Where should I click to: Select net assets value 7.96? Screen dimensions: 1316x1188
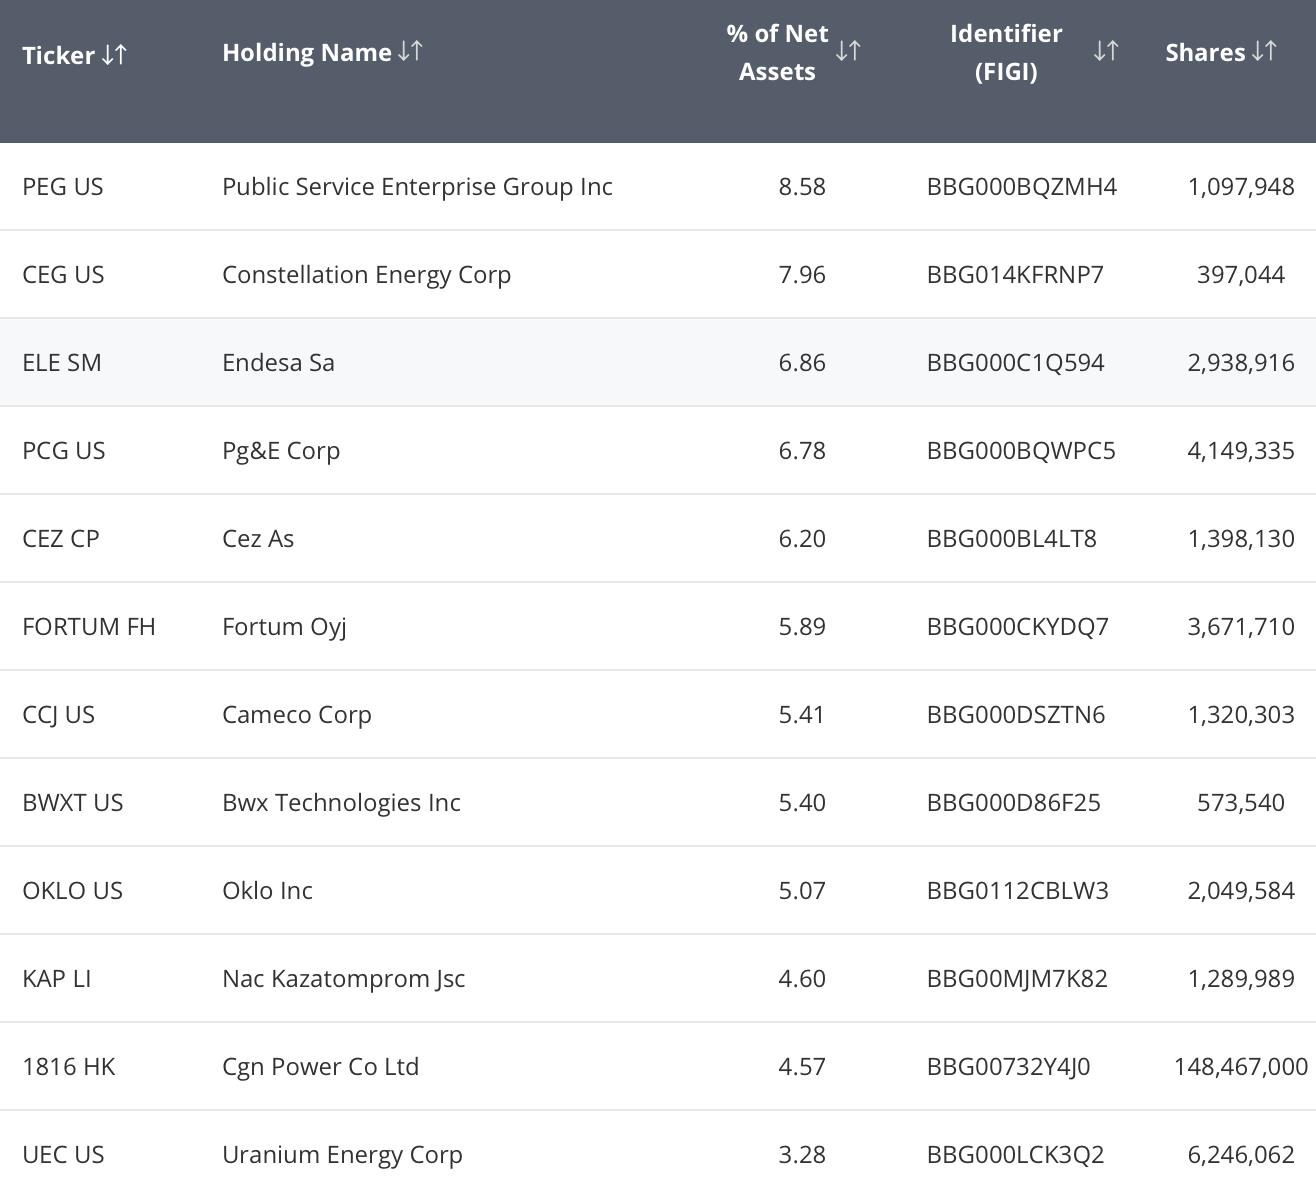pos(802,275)
